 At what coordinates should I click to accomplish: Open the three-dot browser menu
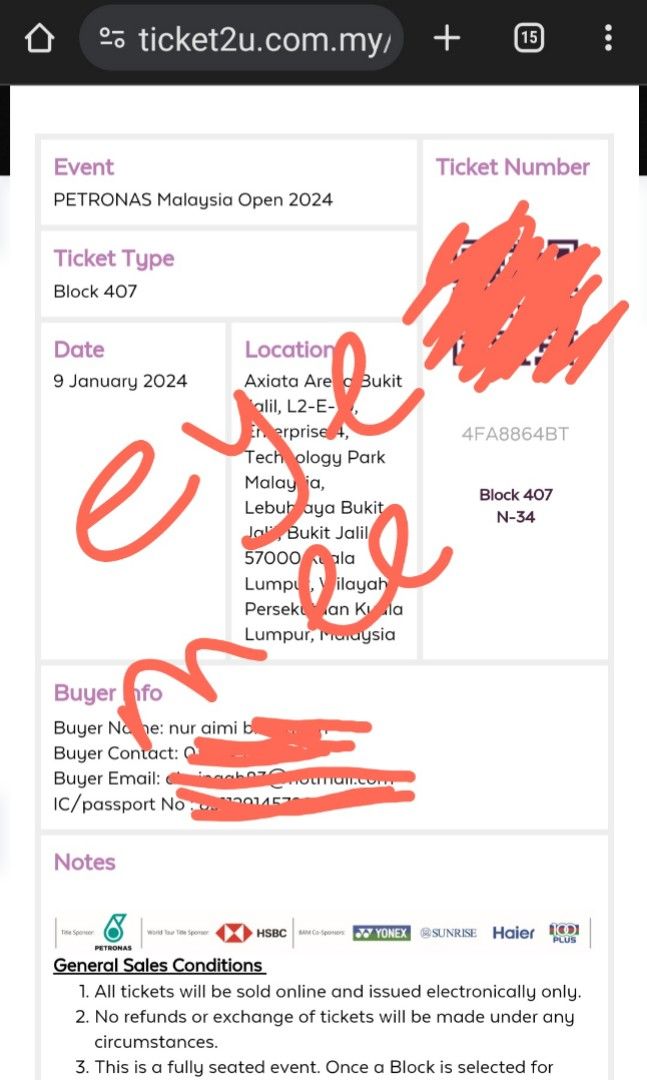pos(608,38)
